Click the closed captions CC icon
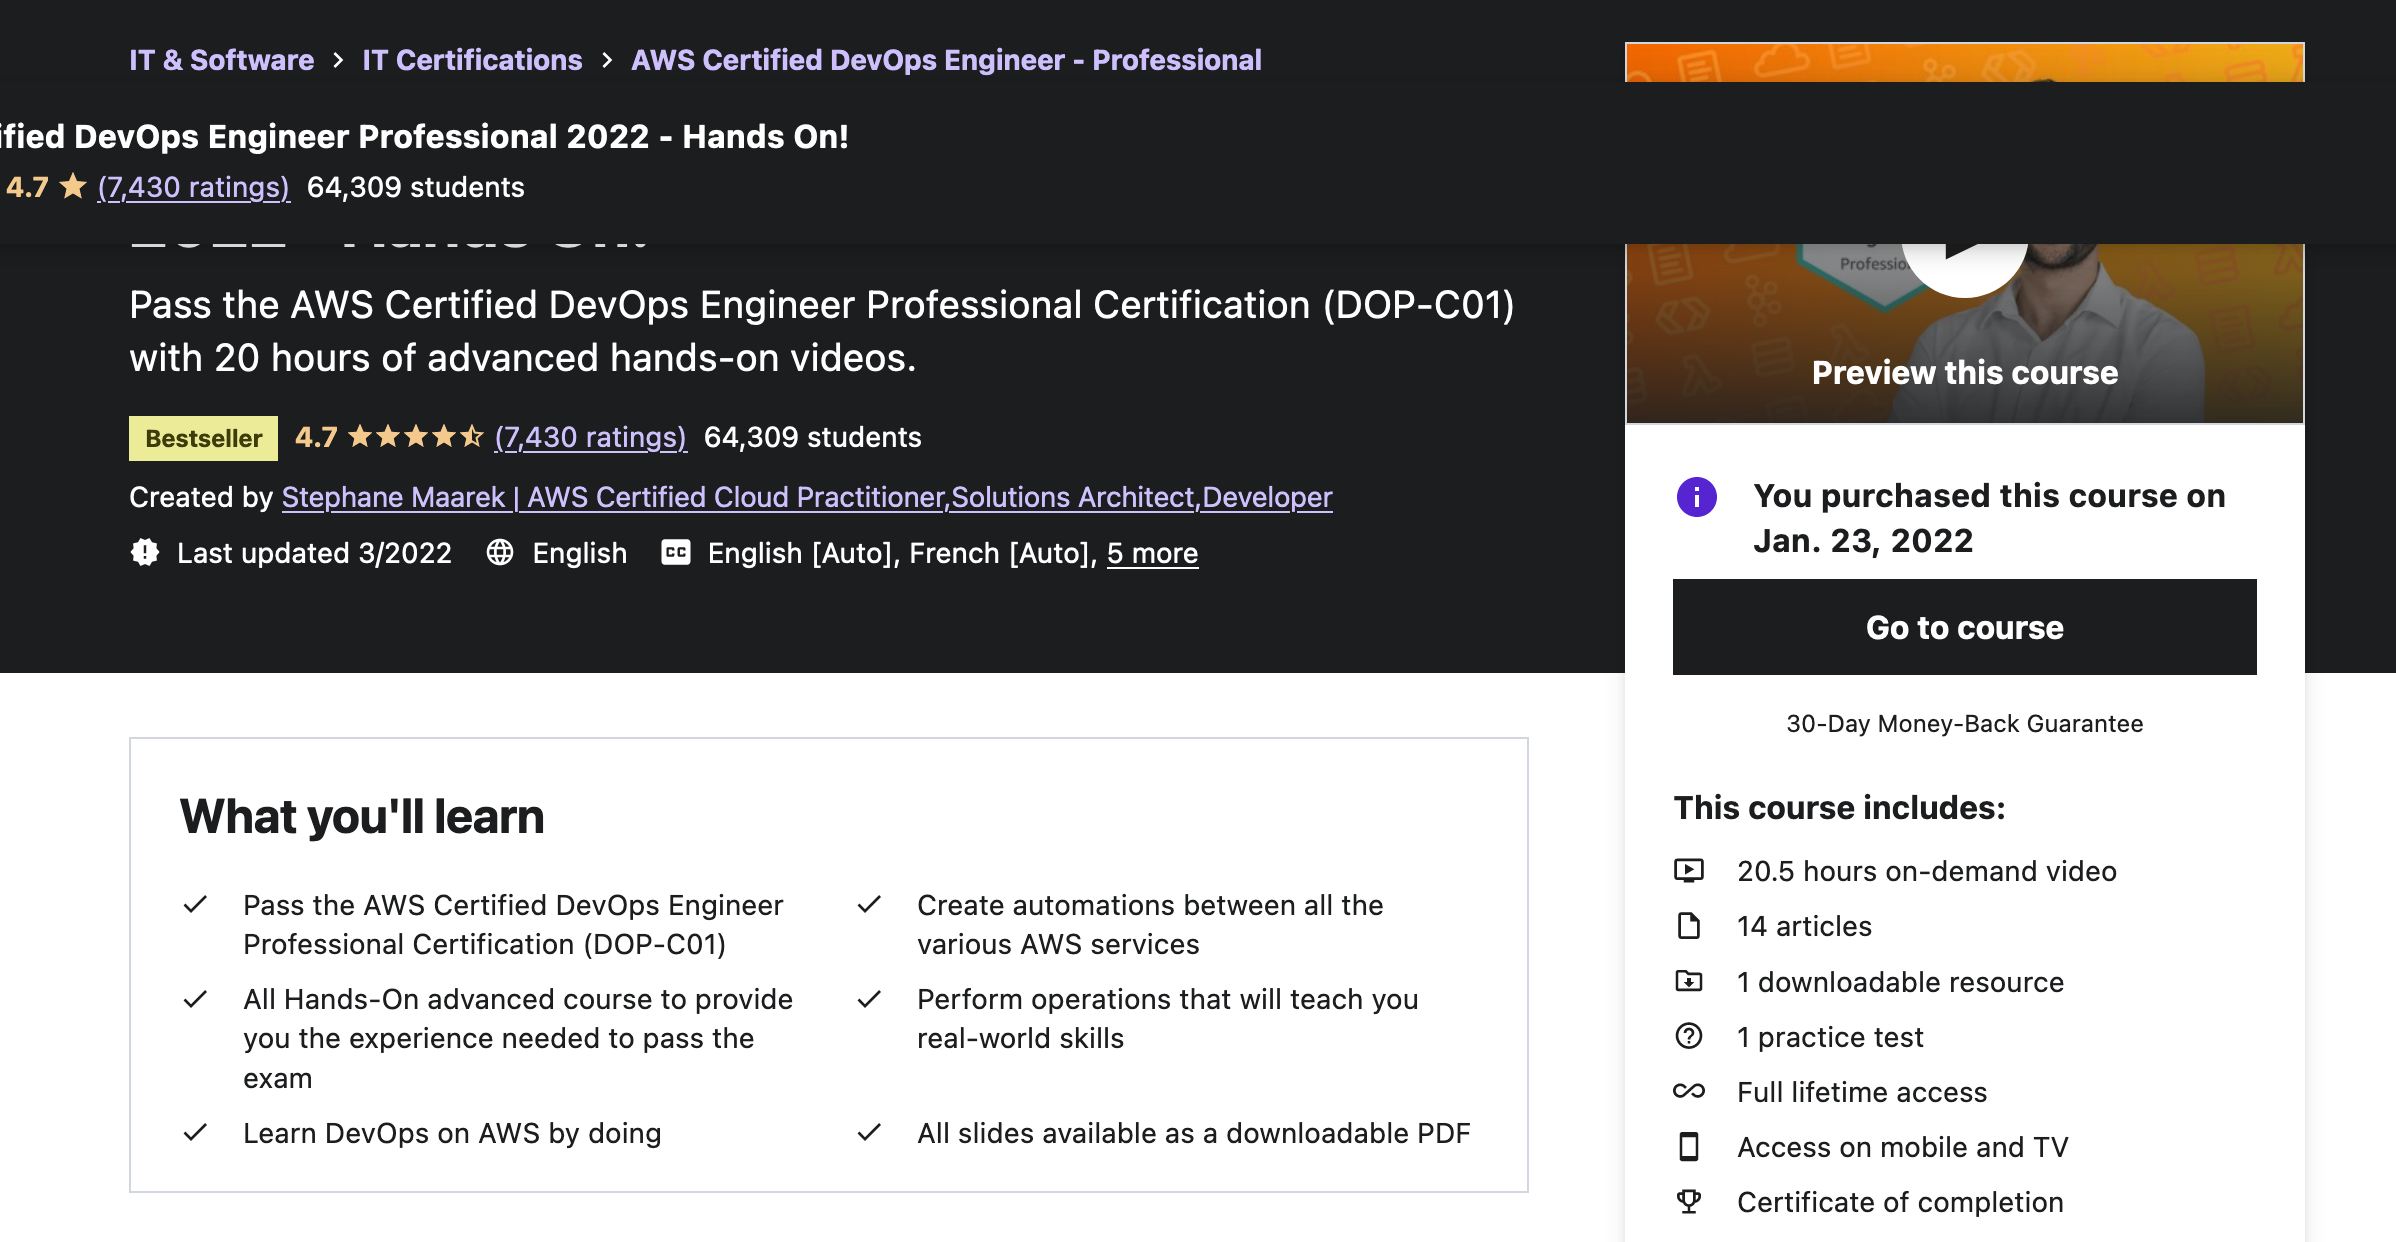Screen dimensions: 2396x1242 676,552
